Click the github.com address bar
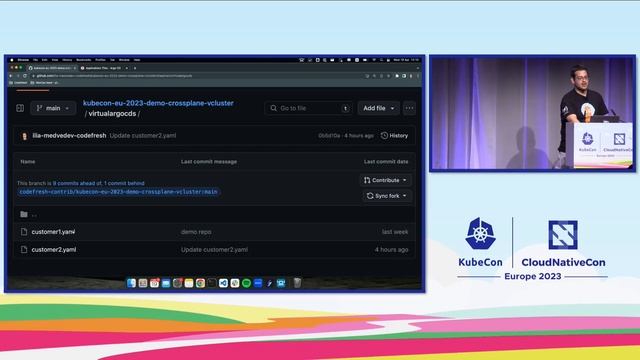The height and width of the screenshot is (360, 640). coord(196,76)
